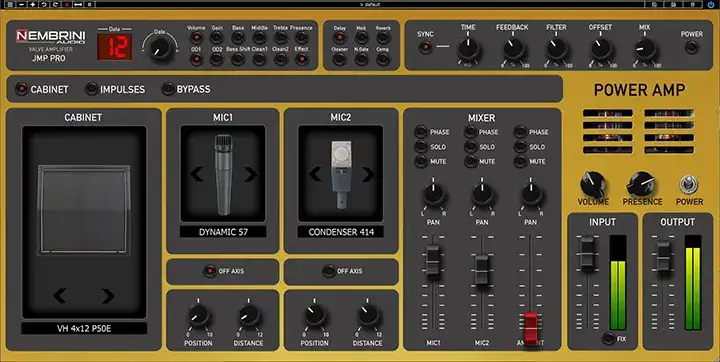
Task: Select the Bass preamp button
Action: coord(238,37)
